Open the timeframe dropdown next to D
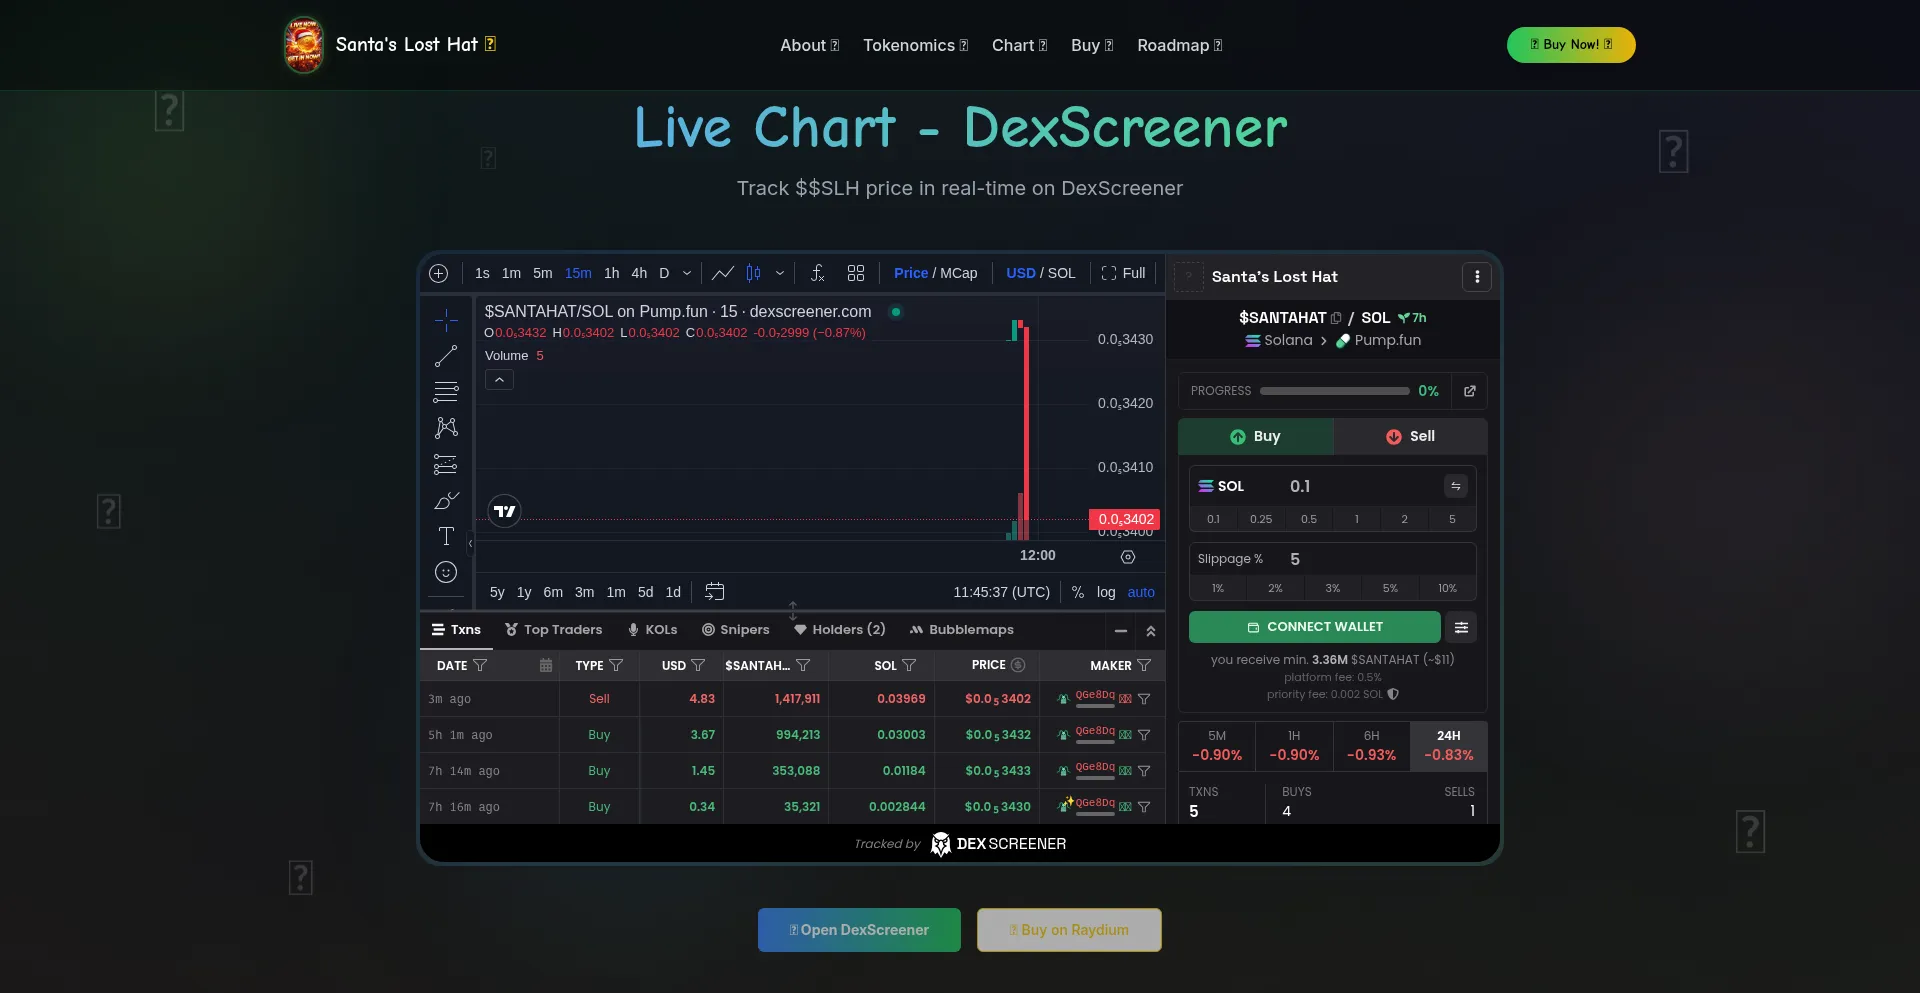The width and height of the screenshot is (1920, 993). point(688,273)
